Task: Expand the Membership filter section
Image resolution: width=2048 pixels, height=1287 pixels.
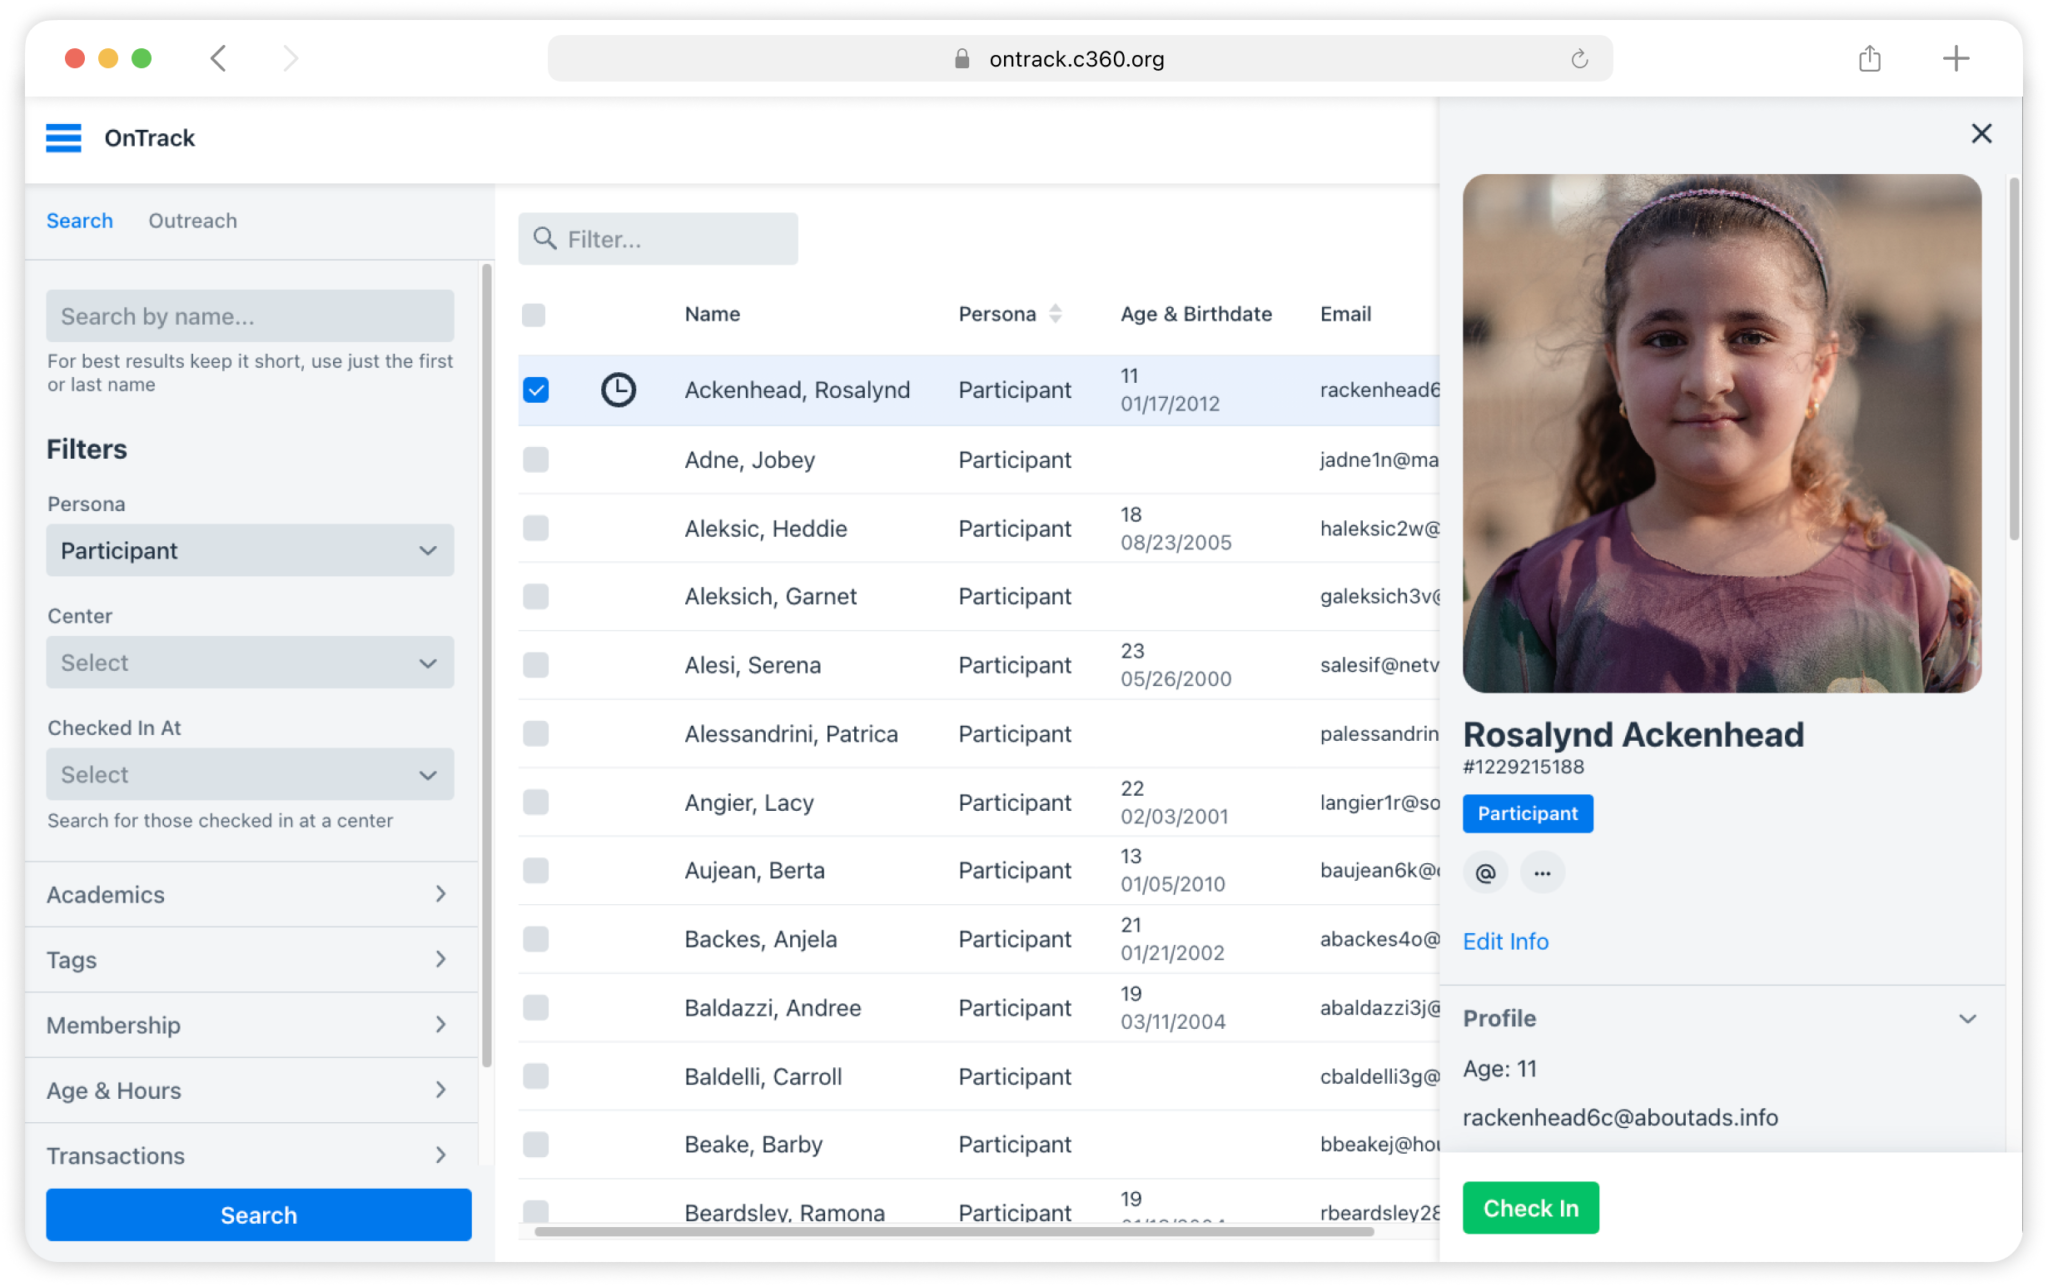Action: point(249,1025)
